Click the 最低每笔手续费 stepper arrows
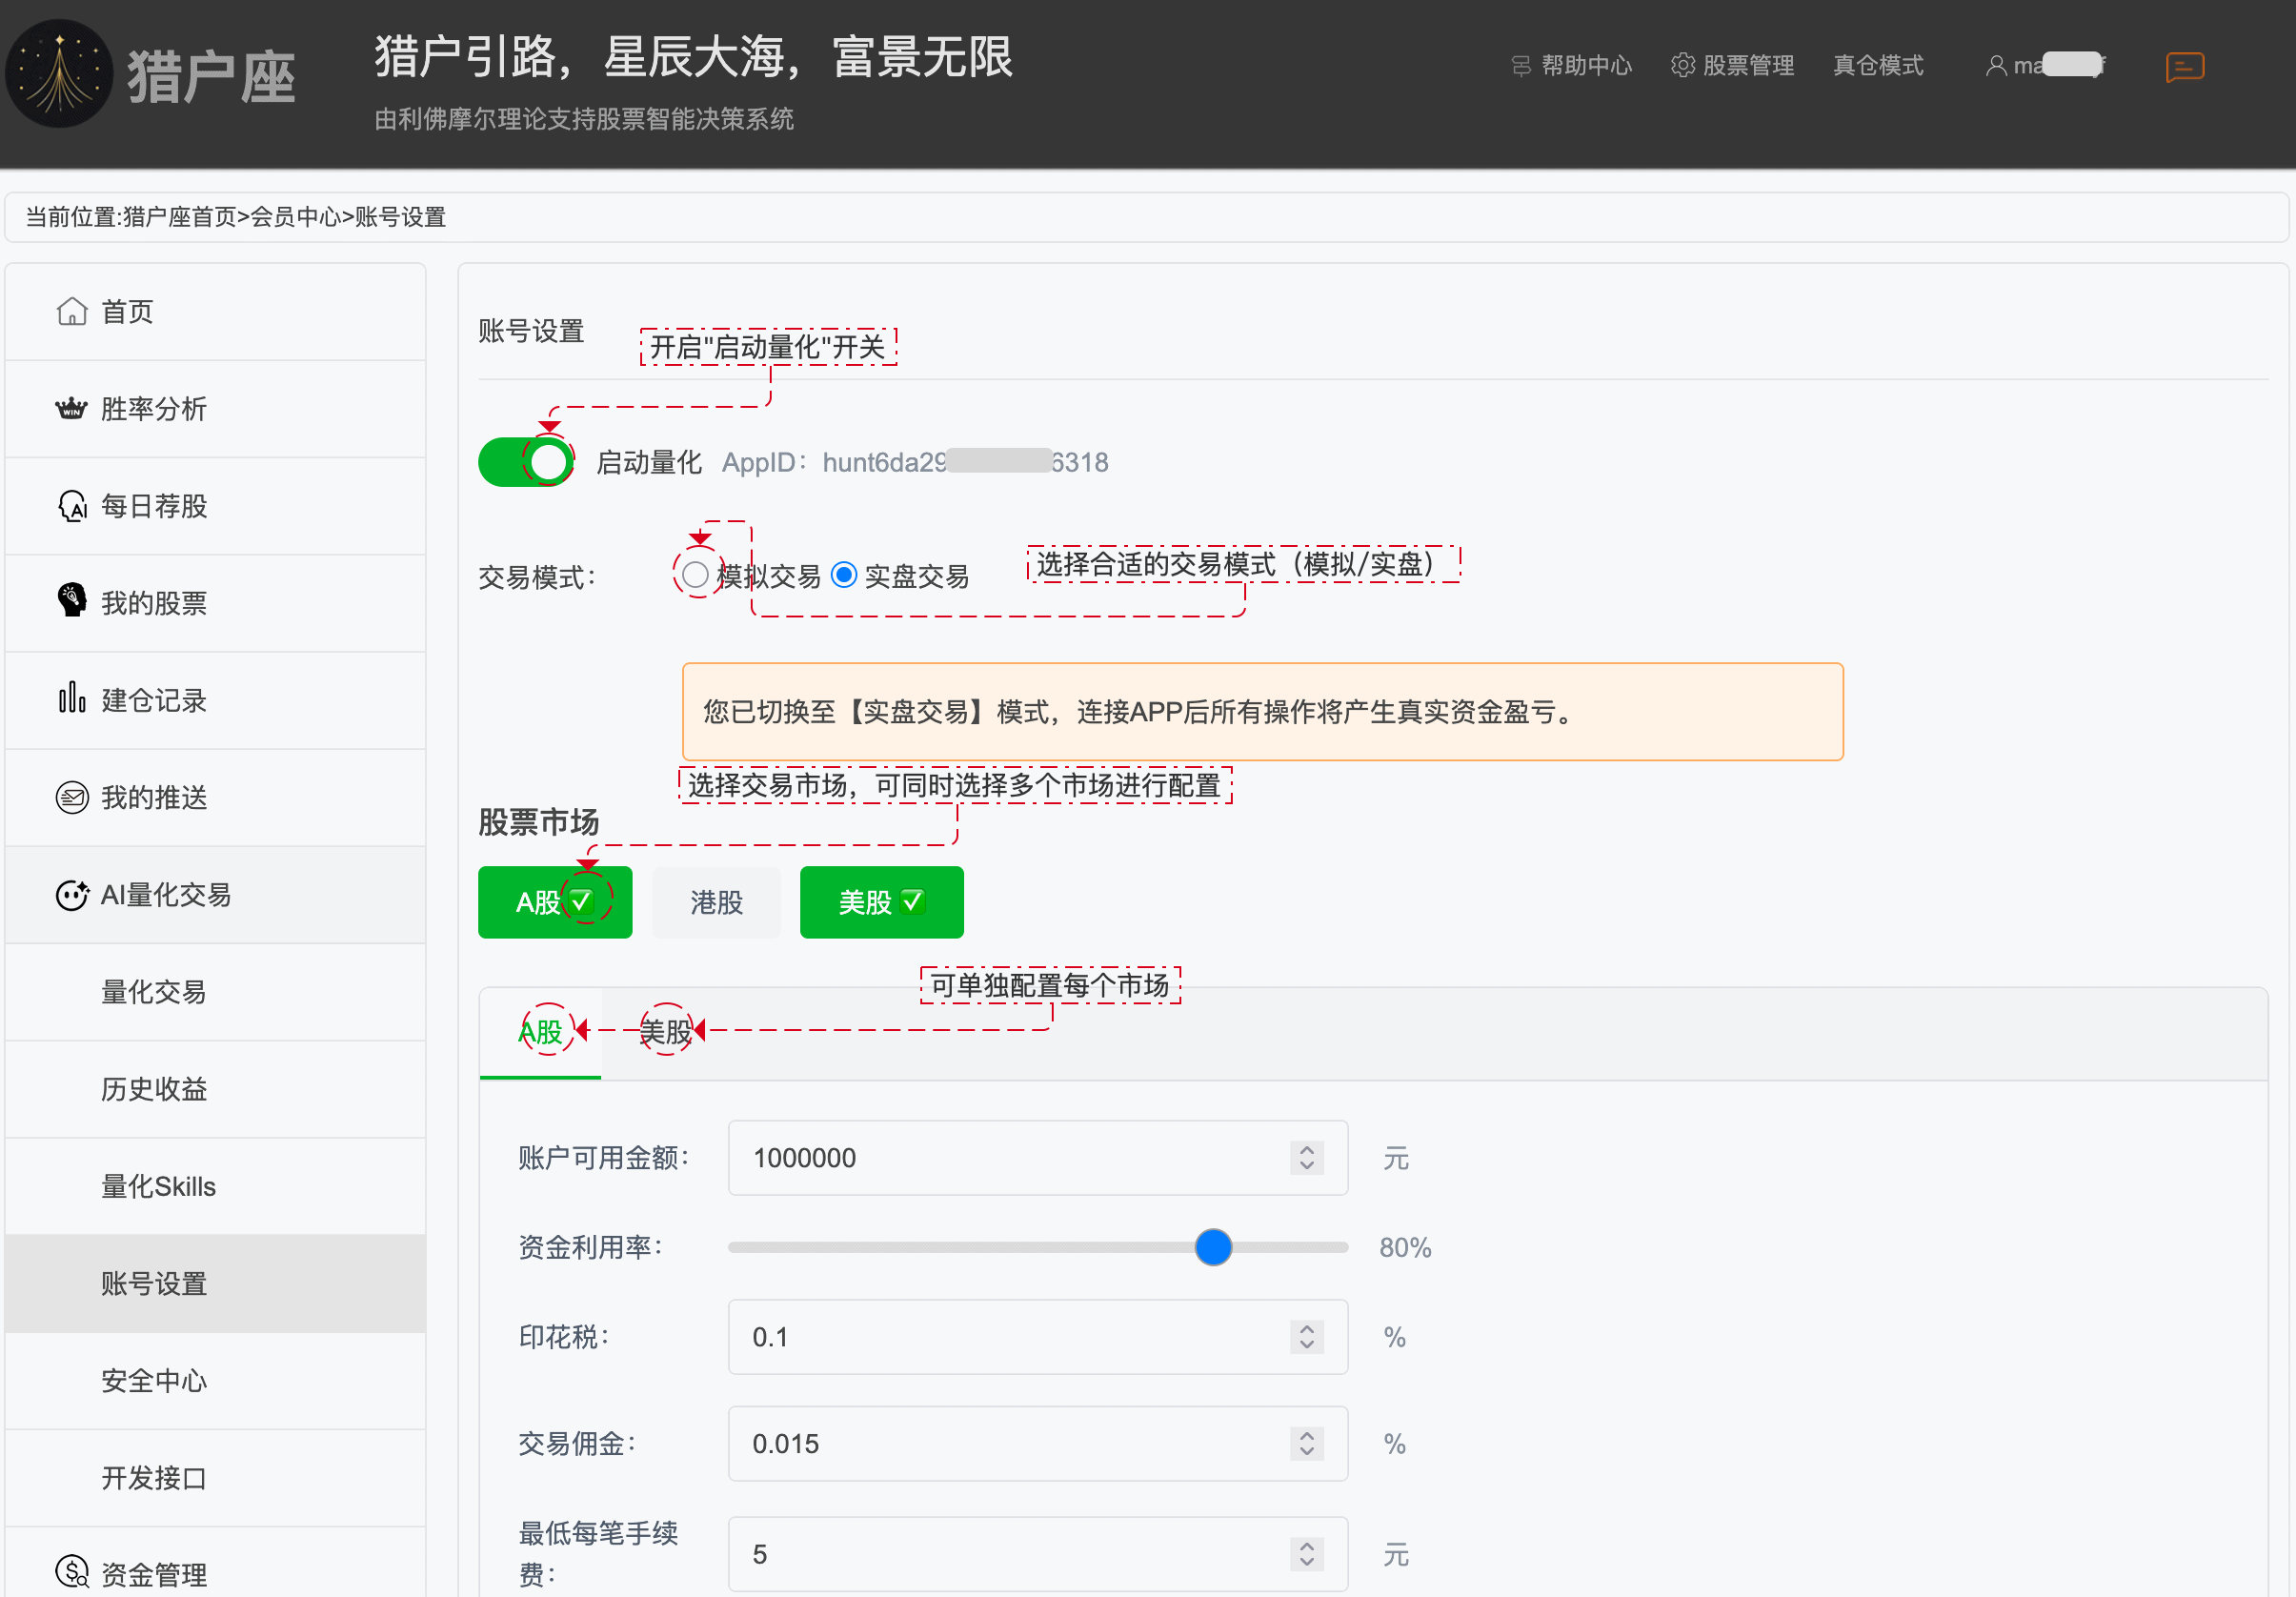 tap(1306, 1554)
